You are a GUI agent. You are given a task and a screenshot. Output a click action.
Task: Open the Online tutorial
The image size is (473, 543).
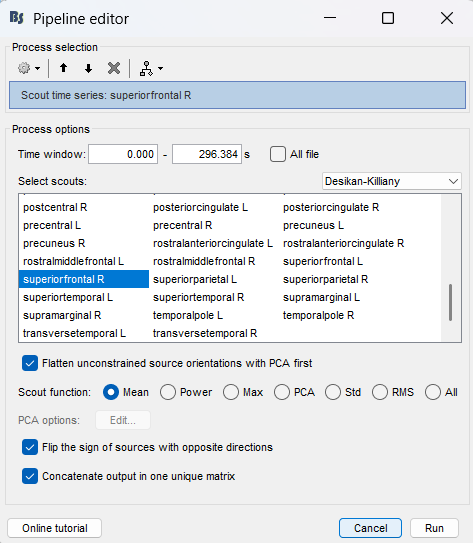pos(55,528)
